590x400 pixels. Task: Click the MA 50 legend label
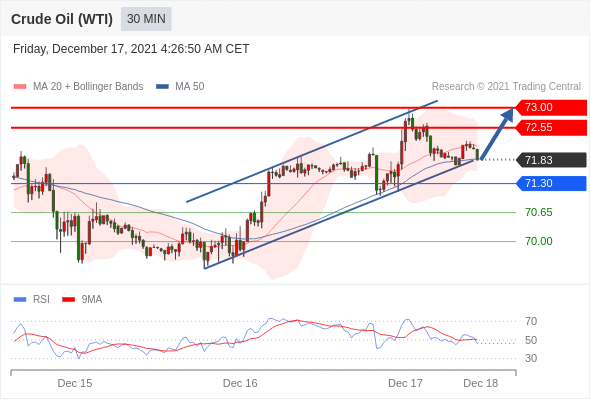190,87
